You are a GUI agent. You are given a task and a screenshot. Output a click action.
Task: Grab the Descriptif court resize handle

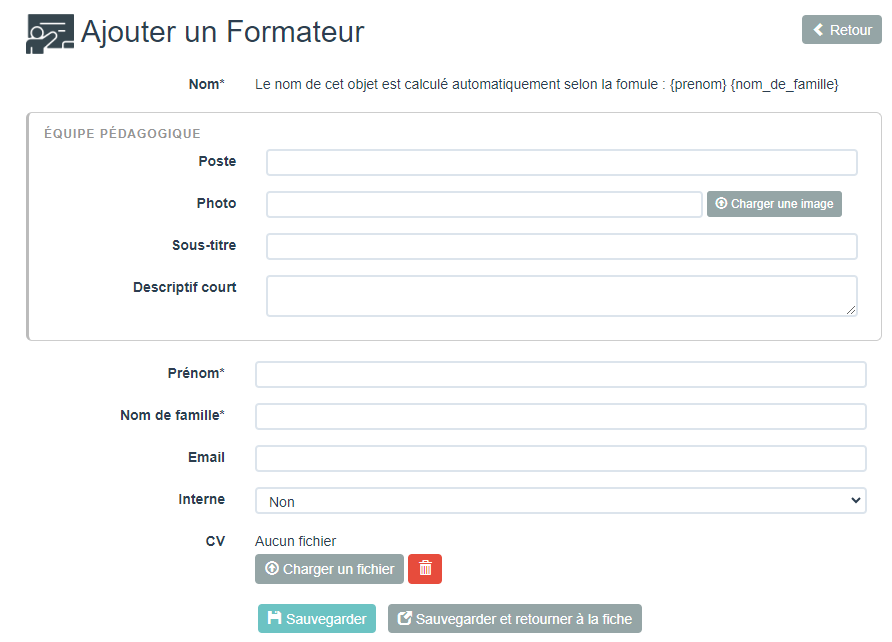851,311
